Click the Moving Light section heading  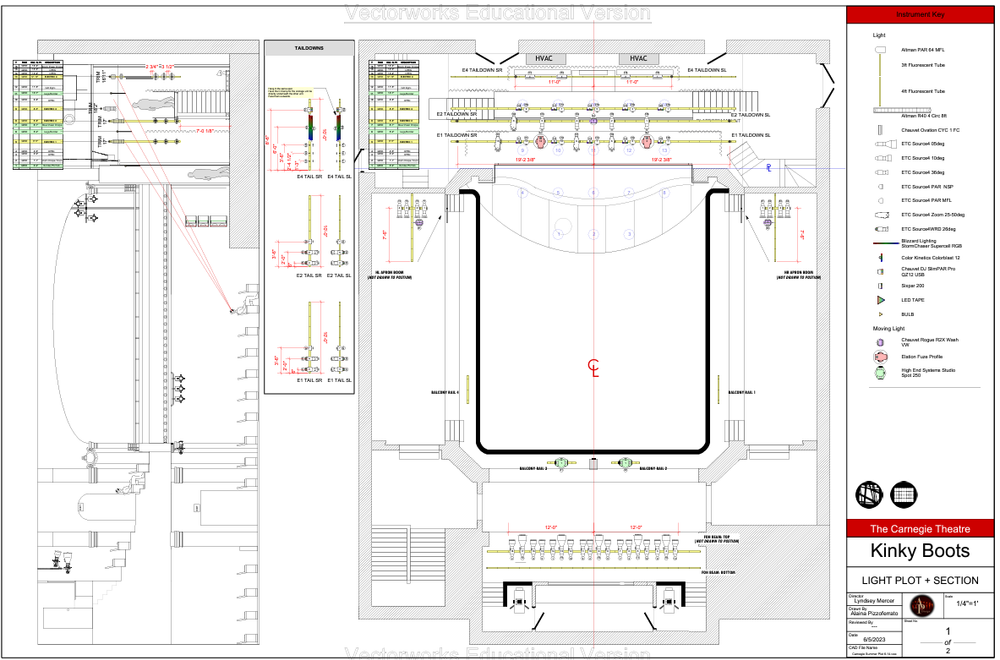click(888, 328)
